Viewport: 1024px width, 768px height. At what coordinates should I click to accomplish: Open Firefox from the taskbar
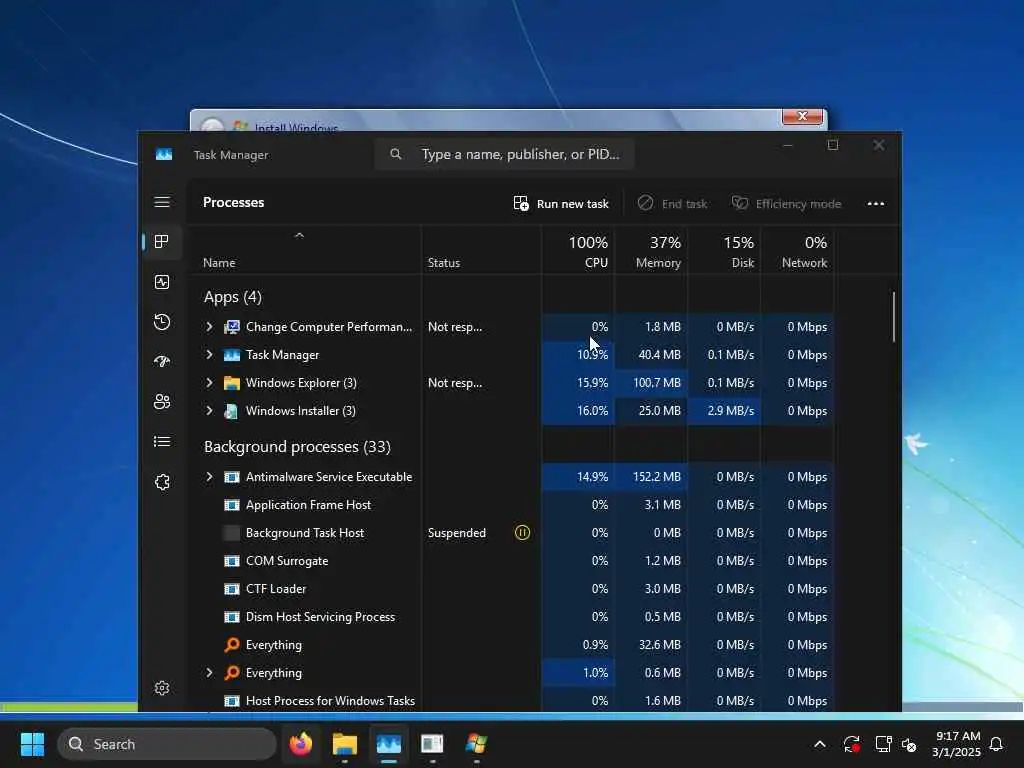click(300, 744)
